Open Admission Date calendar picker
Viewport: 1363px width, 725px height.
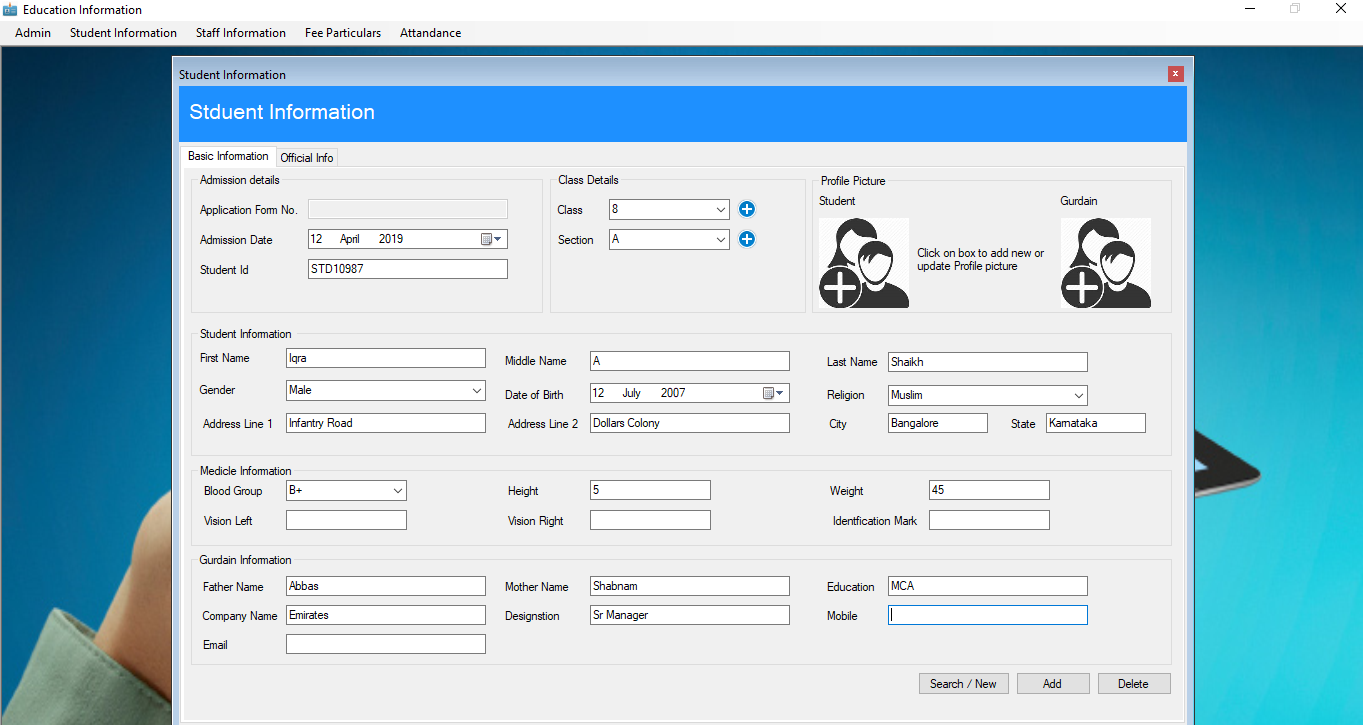click(x=493, y=239)
